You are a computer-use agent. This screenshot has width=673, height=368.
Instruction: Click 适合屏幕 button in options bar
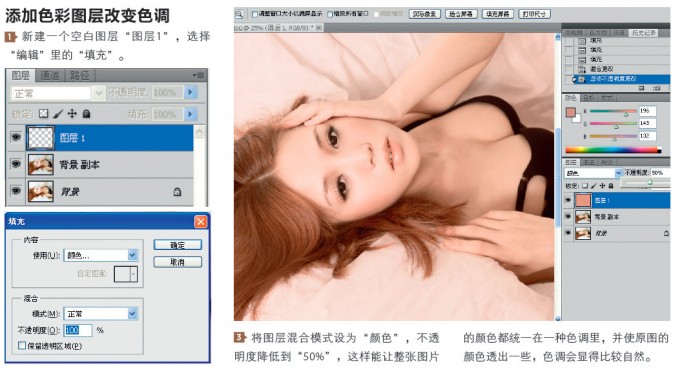(x=461, y=14)
